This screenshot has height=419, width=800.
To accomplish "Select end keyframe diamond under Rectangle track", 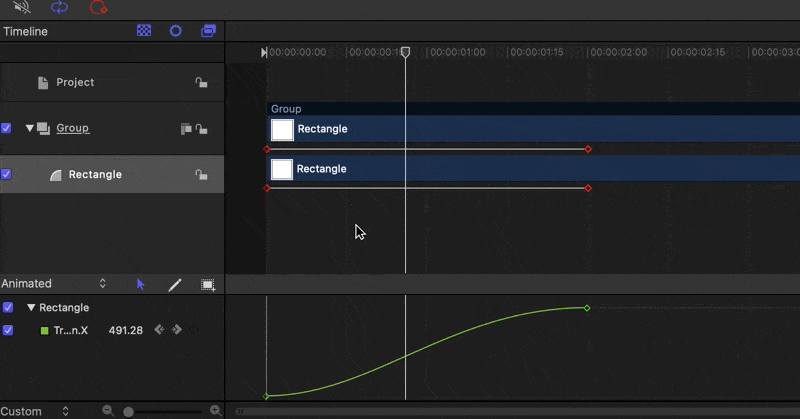I will [x=588, y=188].
